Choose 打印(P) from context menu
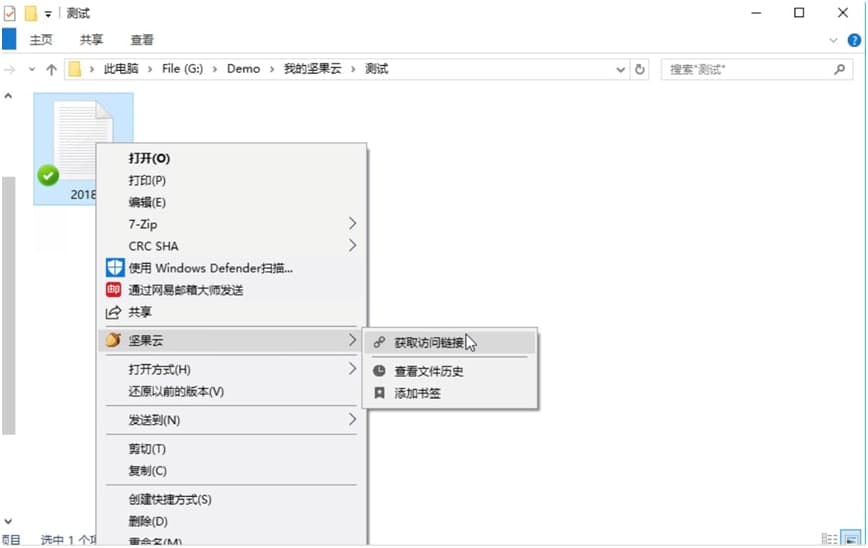This screenshot has height=548, width=868. tap(231, 180)
